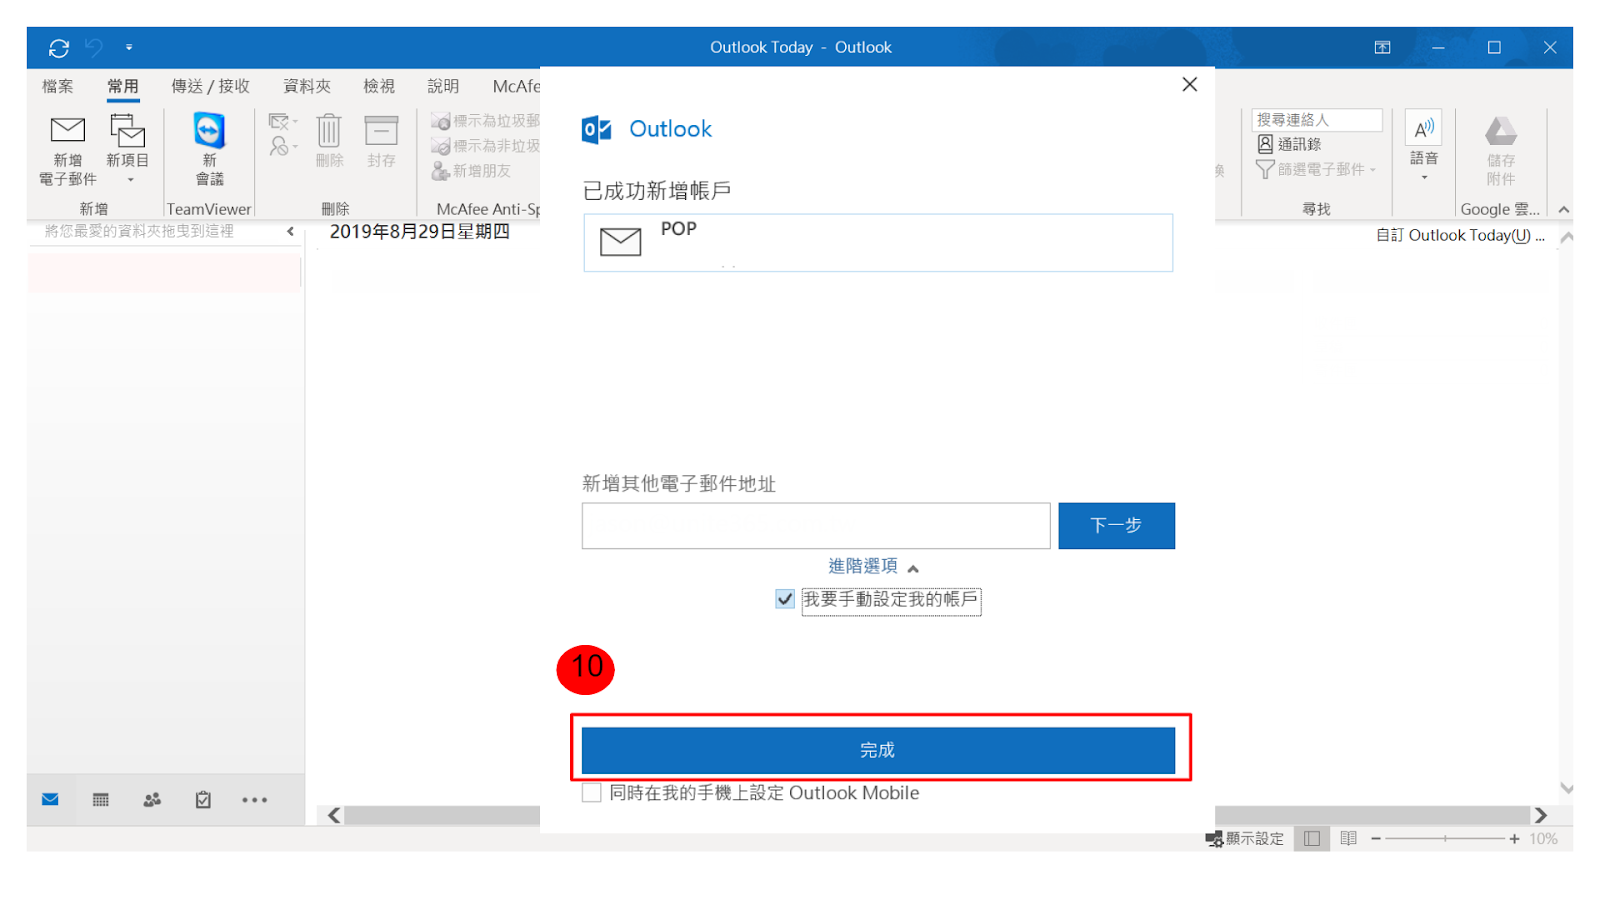Click the POP account entry
The image size is (1600, 900).
pos(878,242)
